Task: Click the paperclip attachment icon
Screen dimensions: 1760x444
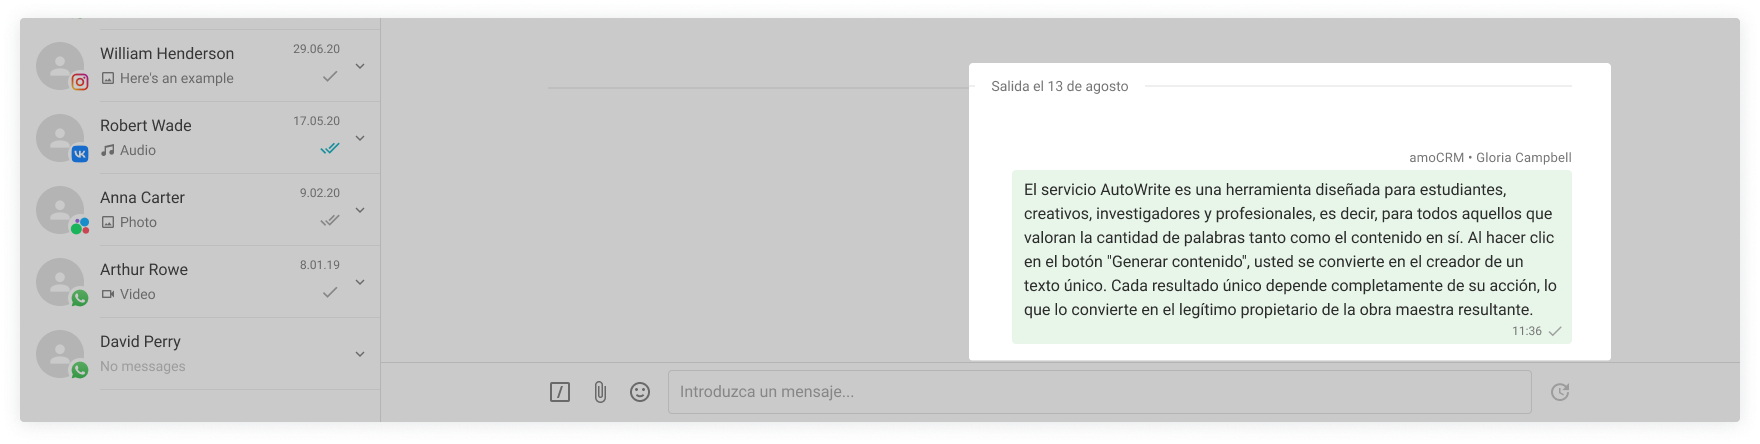Action: pos(600,392)
